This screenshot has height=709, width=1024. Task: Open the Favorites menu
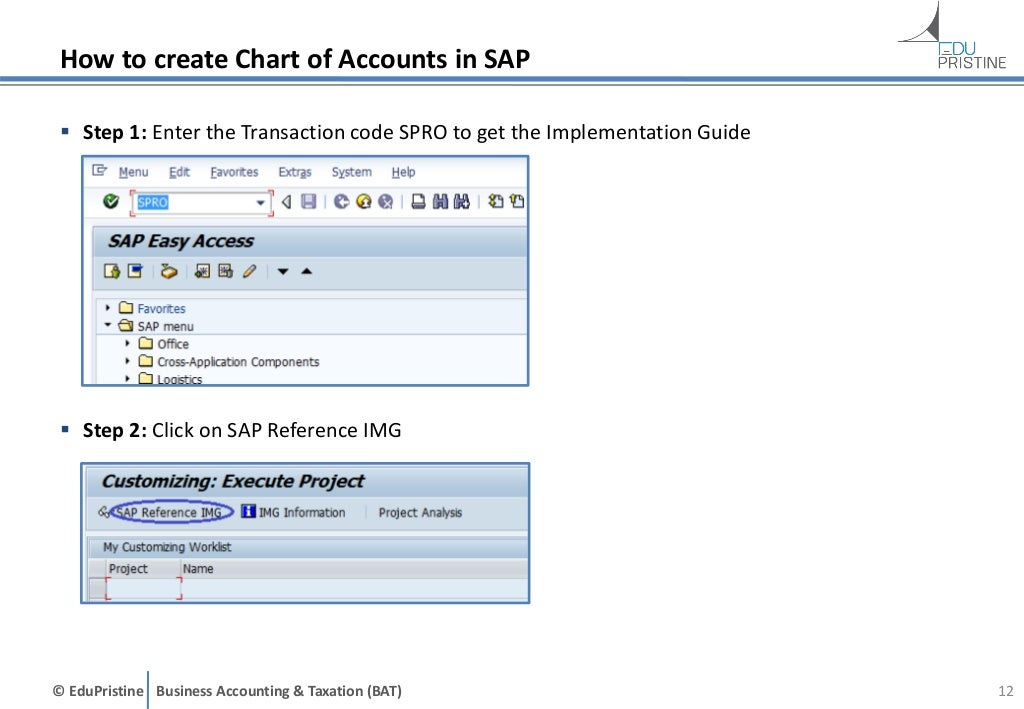point(234,172)
